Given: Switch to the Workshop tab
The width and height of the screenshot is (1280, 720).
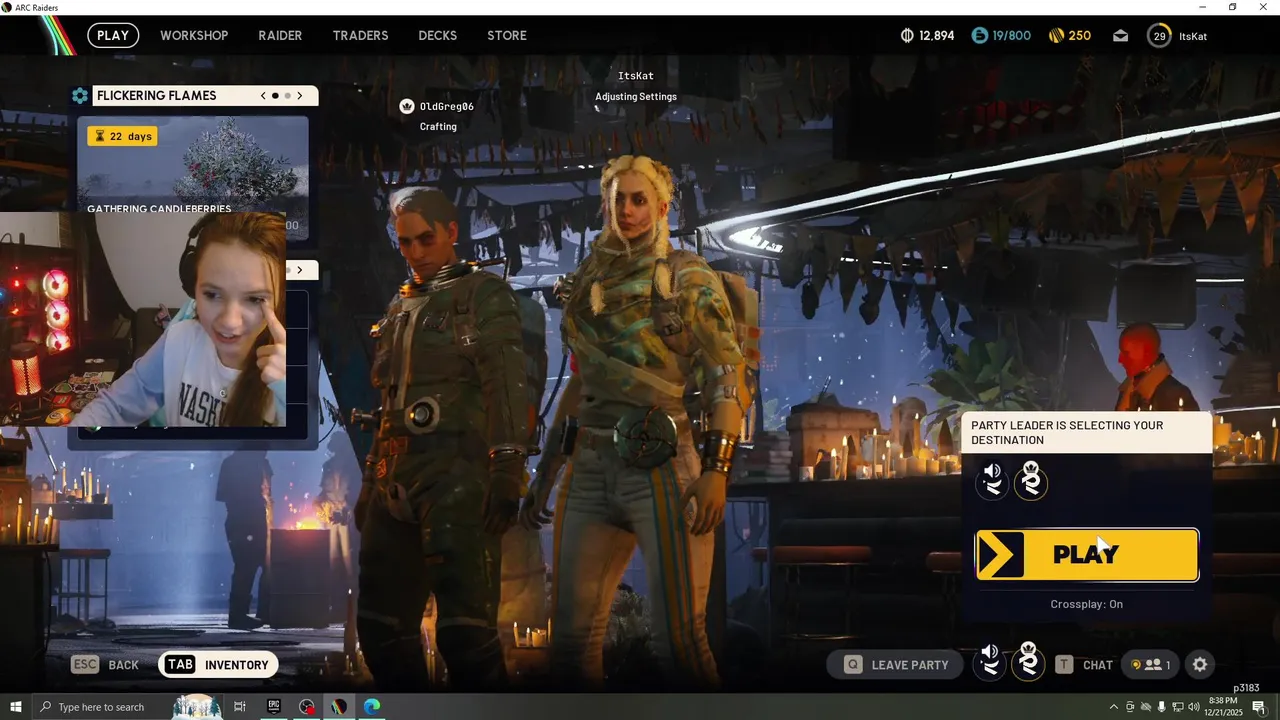Looking at the screenshot, I should click(194, 35).
